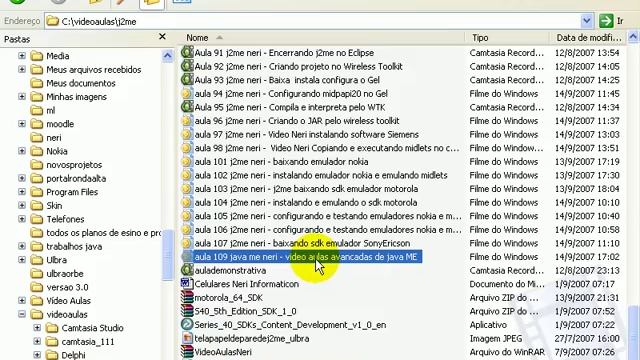Click the folder tree scrollbar up arrow
The image size is (640, 360).
(167, 56)
